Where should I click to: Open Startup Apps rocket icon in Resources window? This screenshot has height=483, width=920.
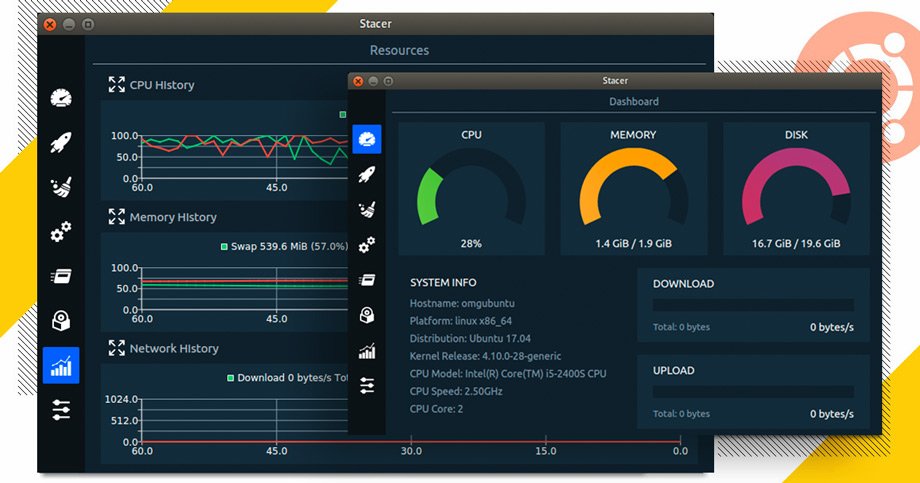(x=61, y=143)
